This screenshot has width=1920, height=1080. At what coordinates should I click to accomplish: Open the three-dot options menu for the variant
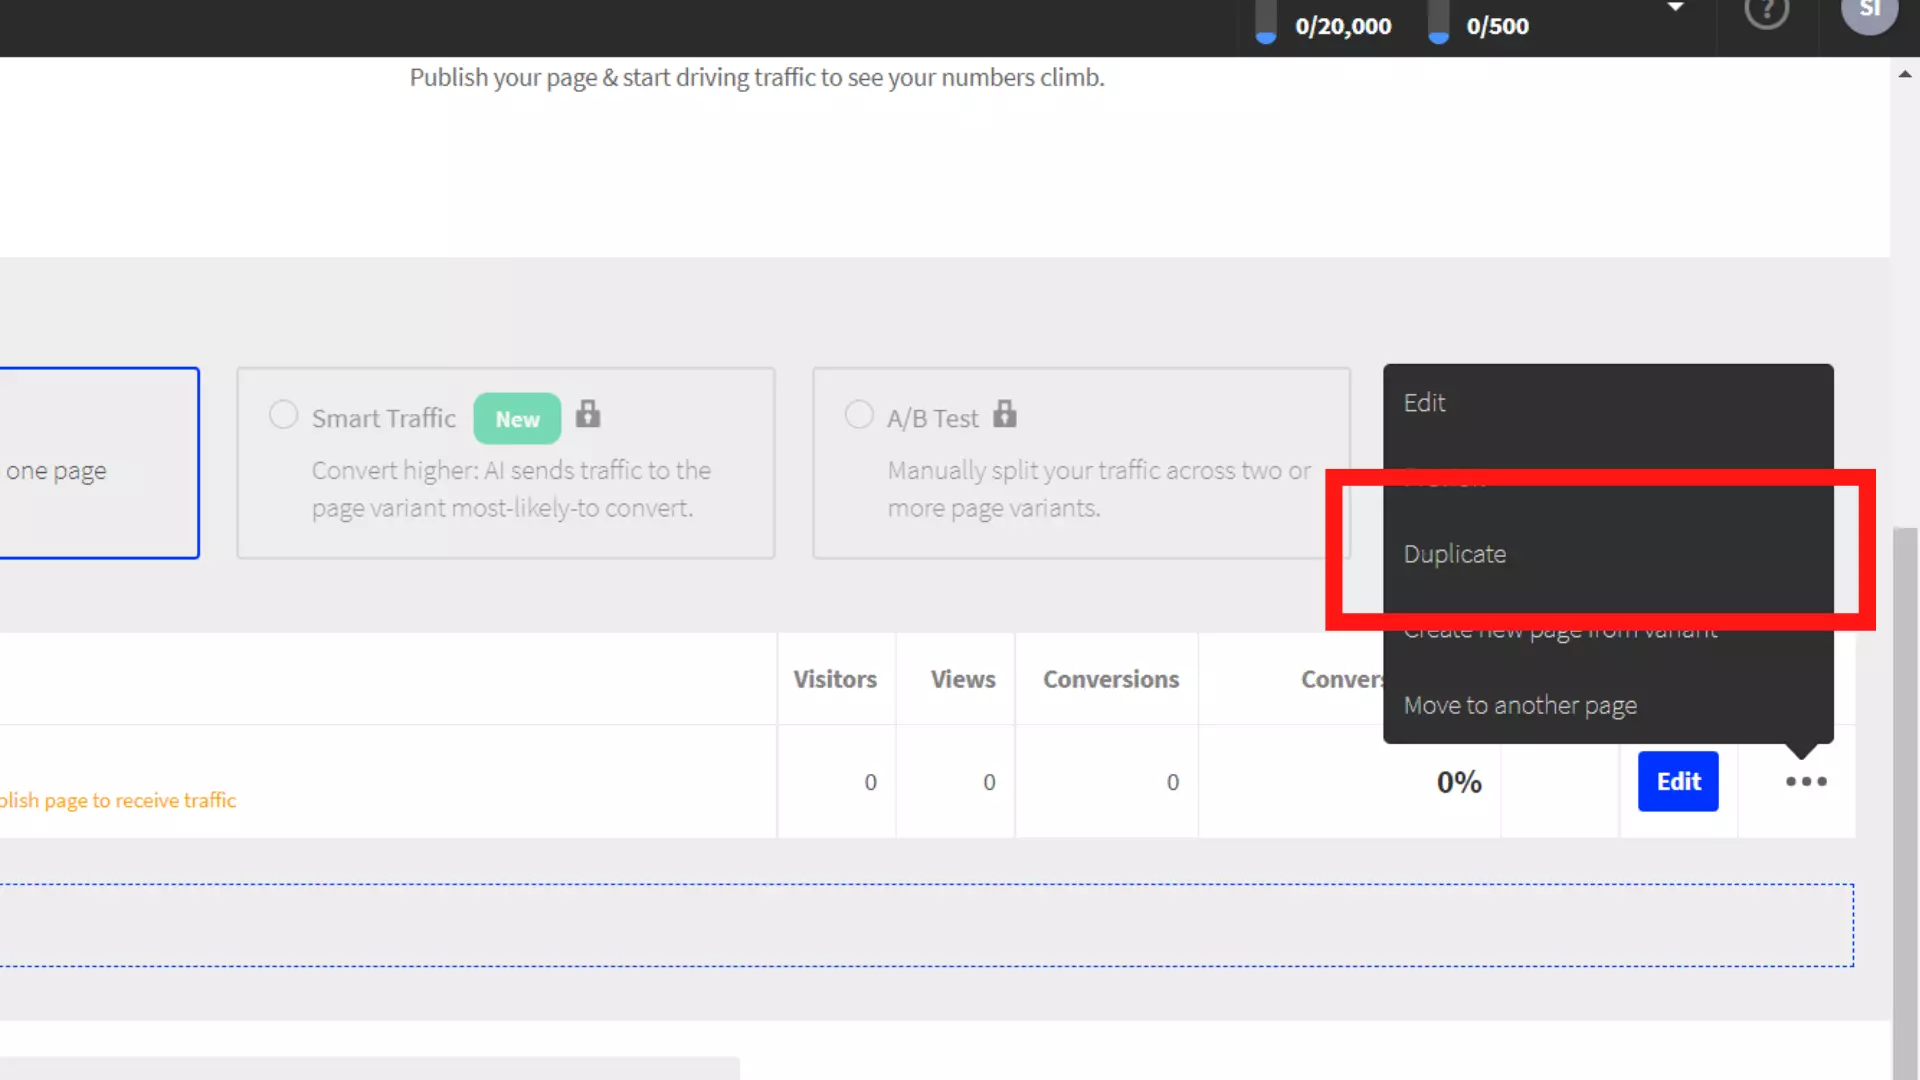click(x=1805, y=781)
